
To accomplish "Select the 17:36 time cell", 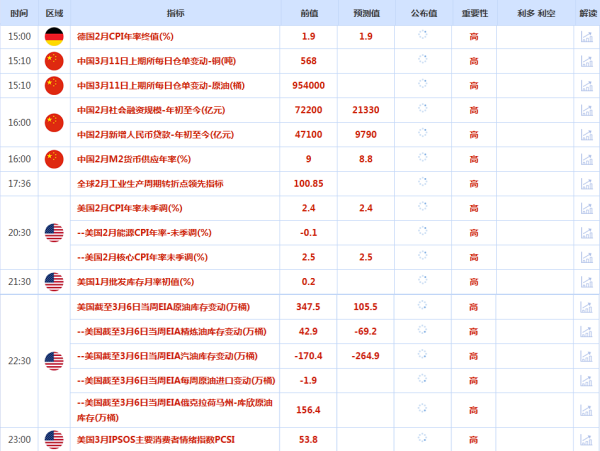I will pos(20,184).
